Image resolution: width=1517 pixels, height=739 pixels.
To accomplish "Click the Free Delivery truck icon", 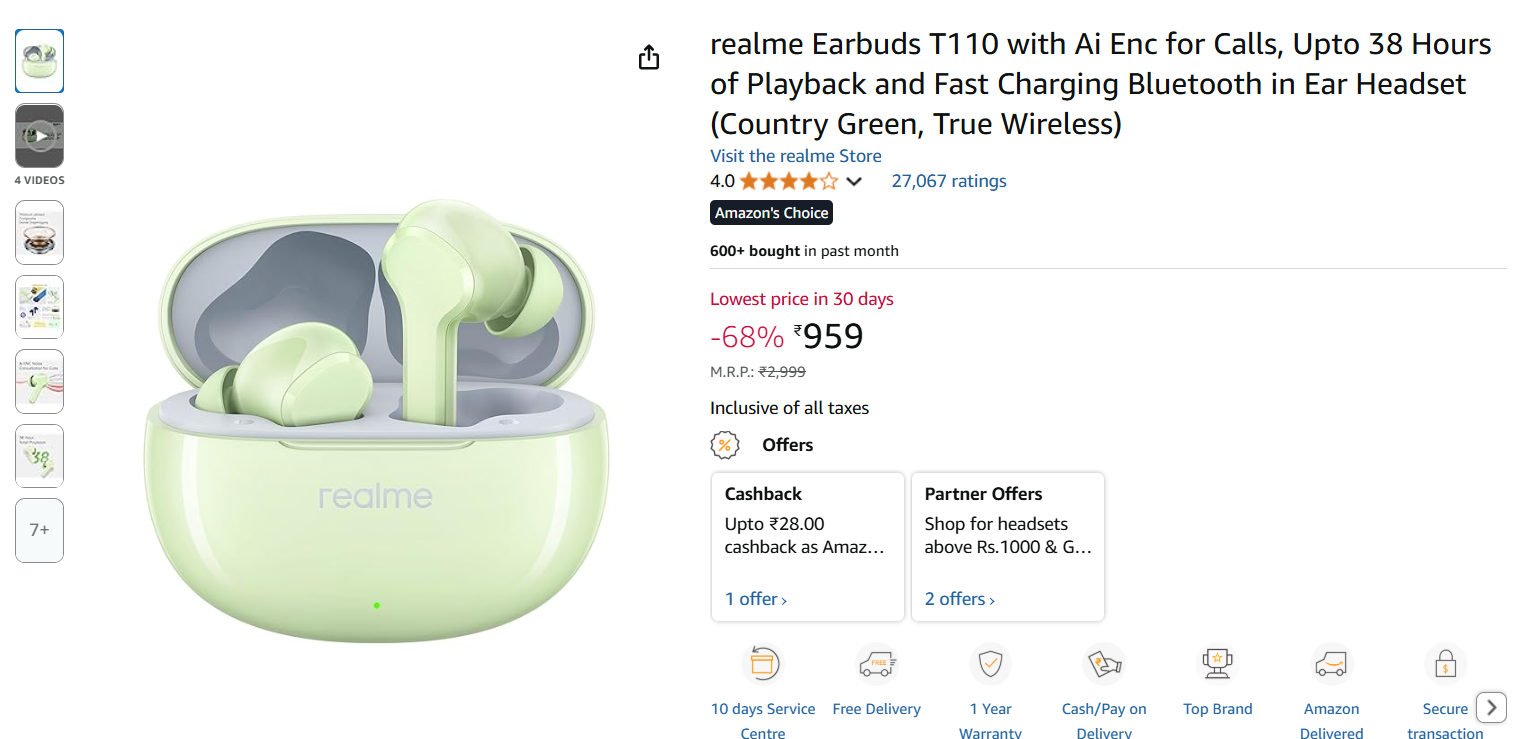I will (876, 664).
